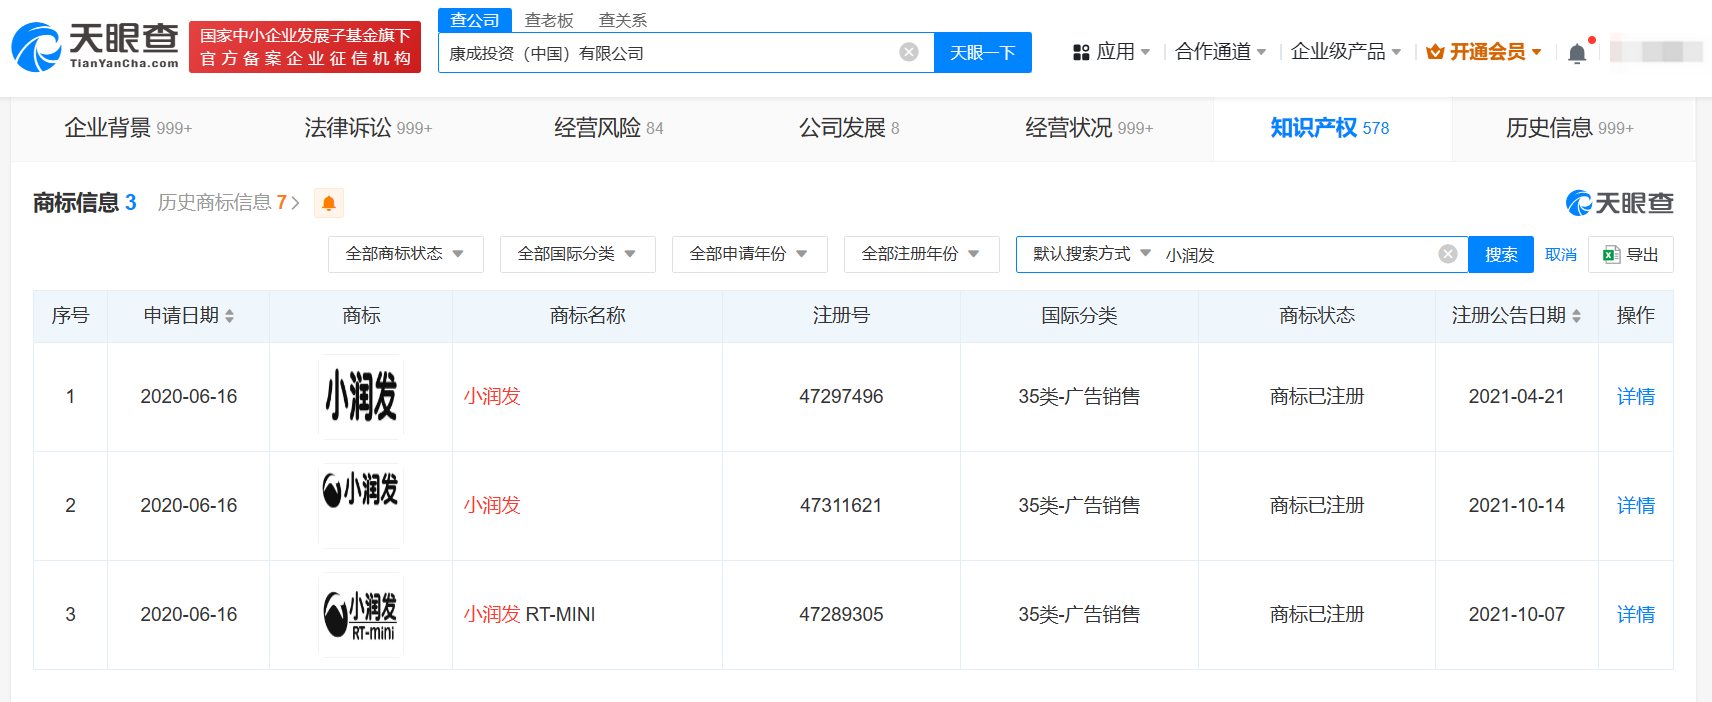The width and height of the screenshot is (1712, 702).
Task: View 详情 for trademark 47297496
Action: pos(1635,397)
